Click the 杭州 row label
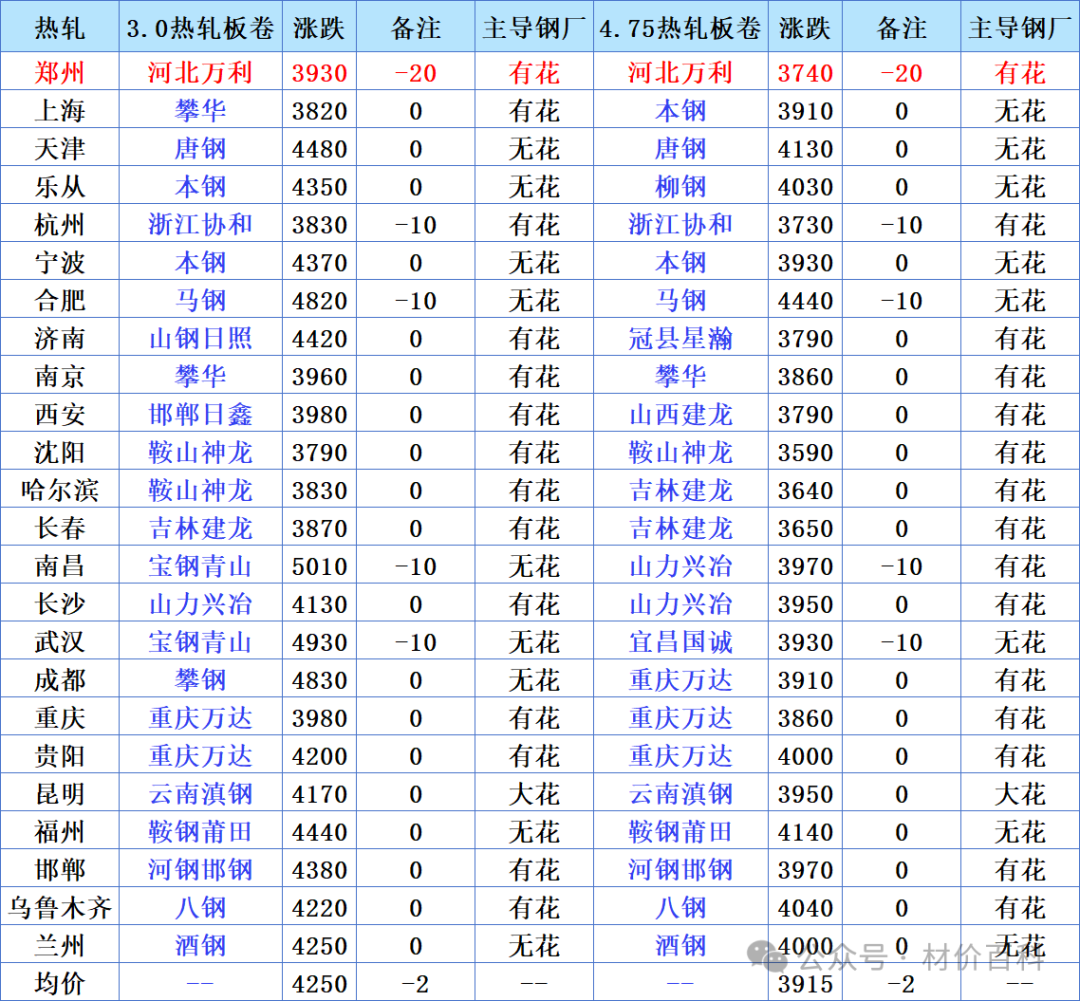 (60, 224)
